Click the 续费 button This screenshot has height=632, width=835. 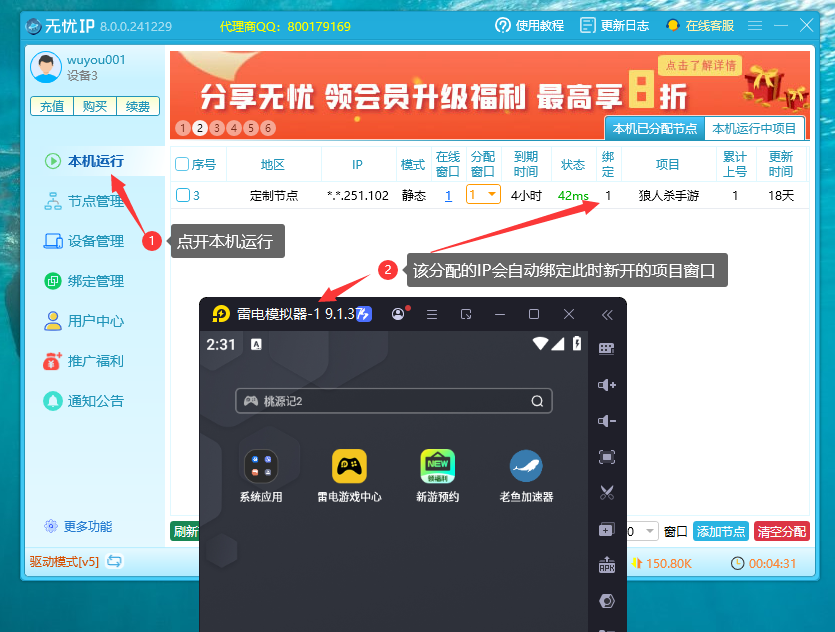coord(138,106)
